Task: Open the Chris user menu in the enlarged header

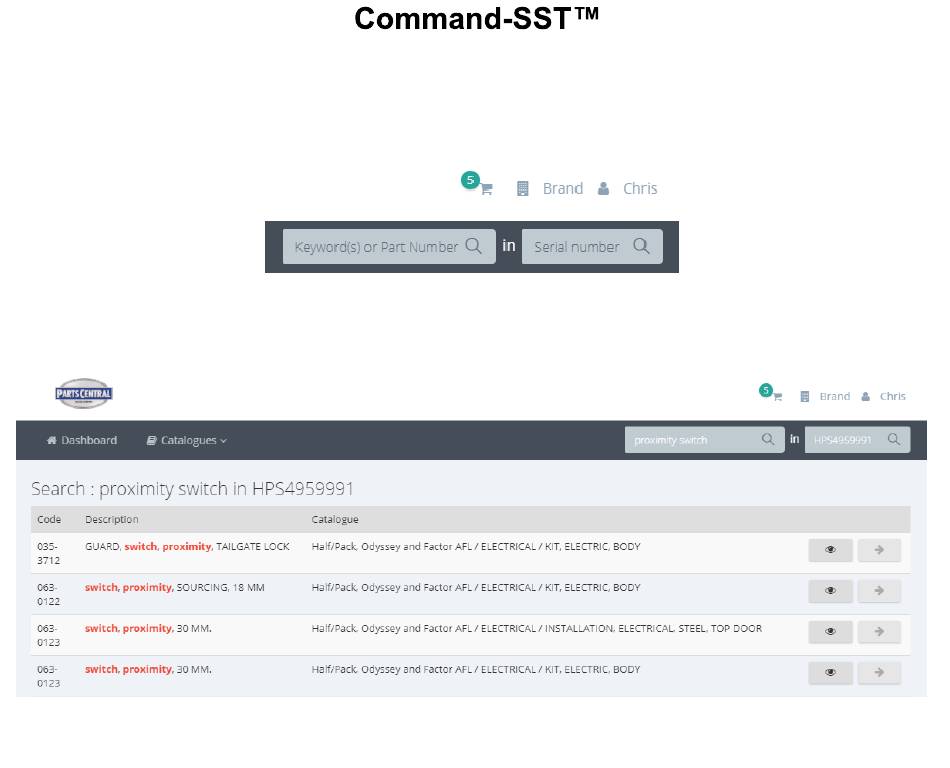Action: point(640,188)
